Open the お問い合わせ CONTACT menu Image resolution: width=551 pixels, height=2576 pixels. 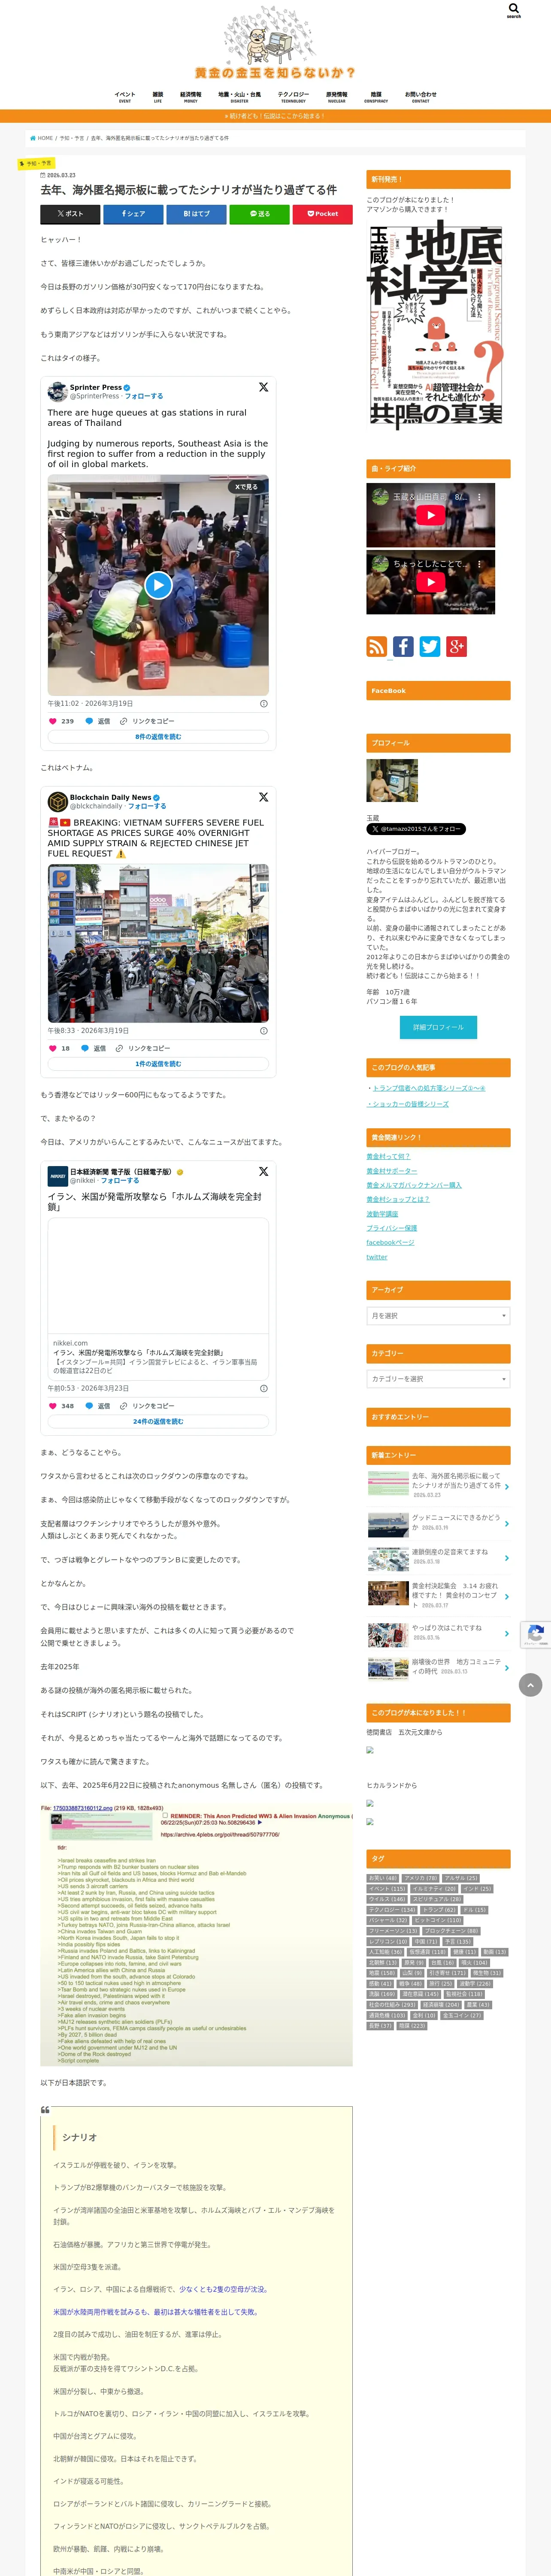(x=421, y=97)
